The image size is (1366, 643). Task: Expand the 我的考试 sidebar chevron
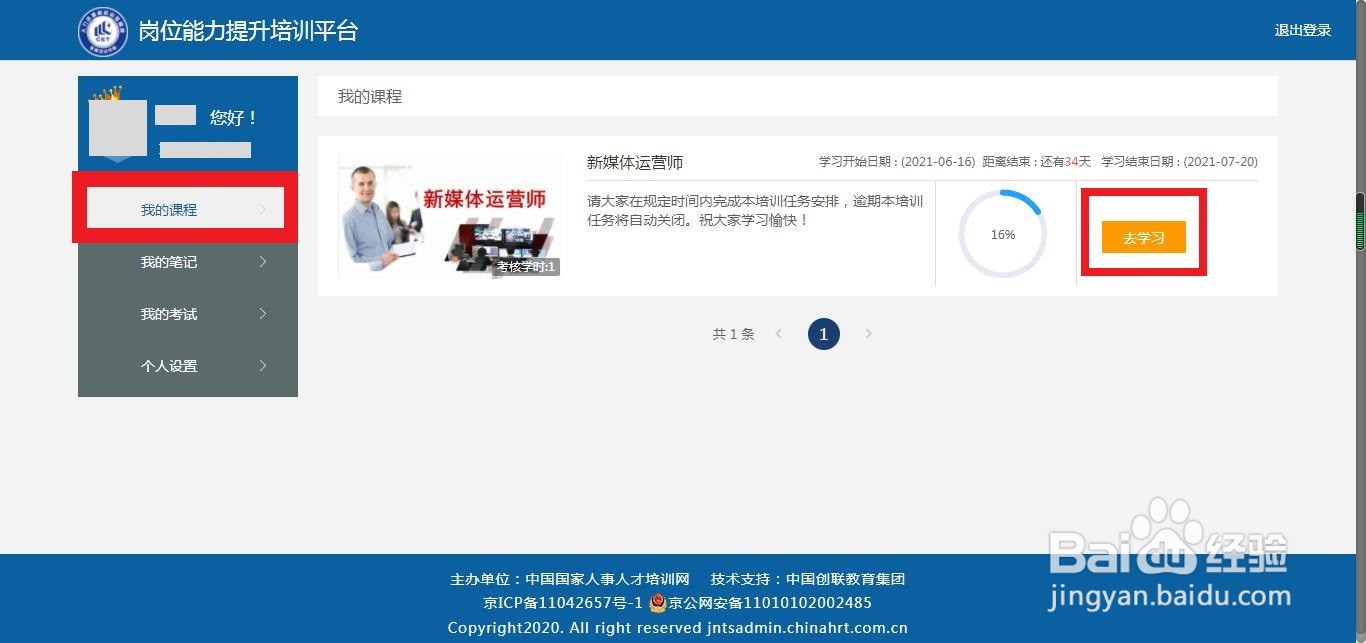[x=262, y=314]
